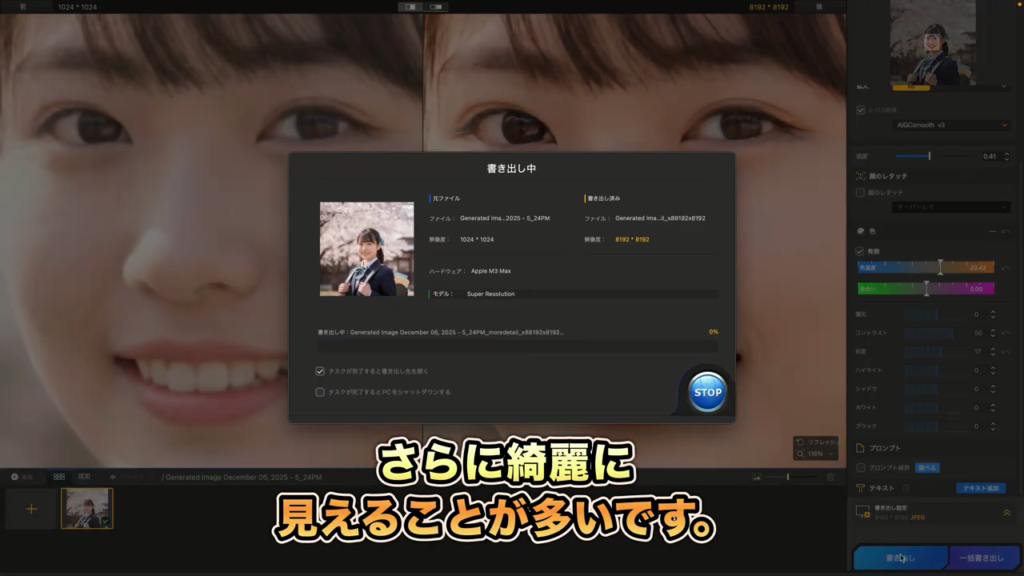This screenshot has height=576, width=1024.
Task: Expand the export settings chevron
Action: click(x=1006, y=512)
